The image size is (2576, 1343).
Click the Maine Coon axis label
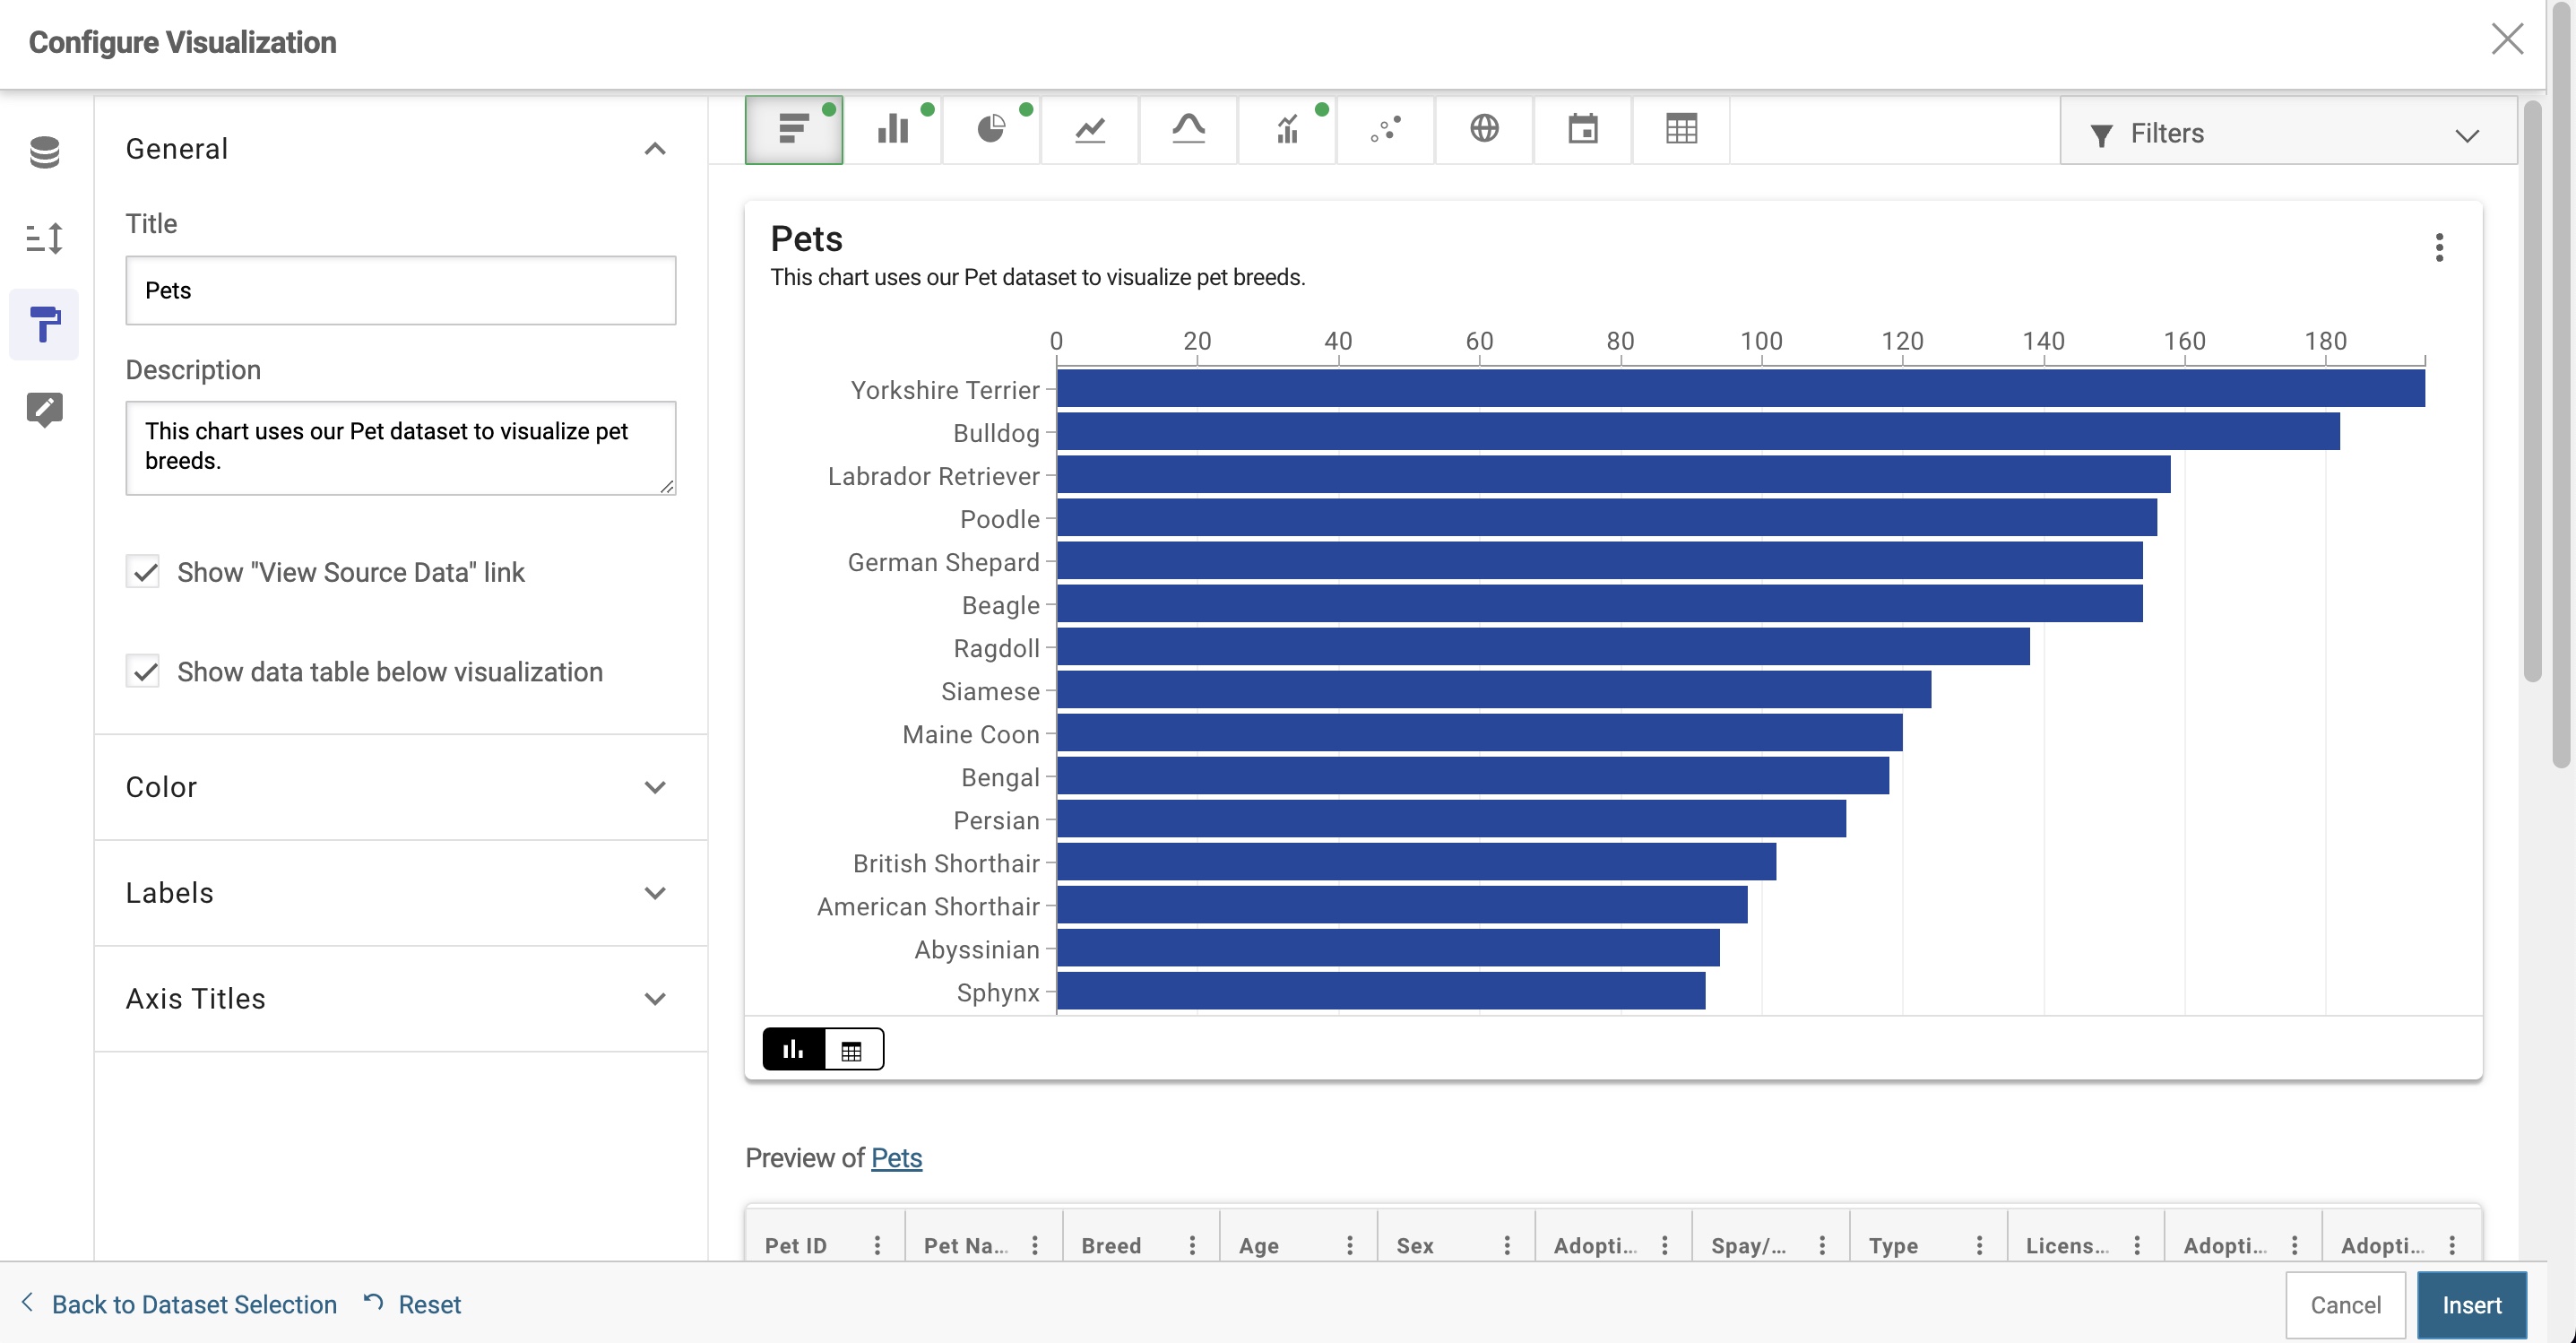pos(971,734)
